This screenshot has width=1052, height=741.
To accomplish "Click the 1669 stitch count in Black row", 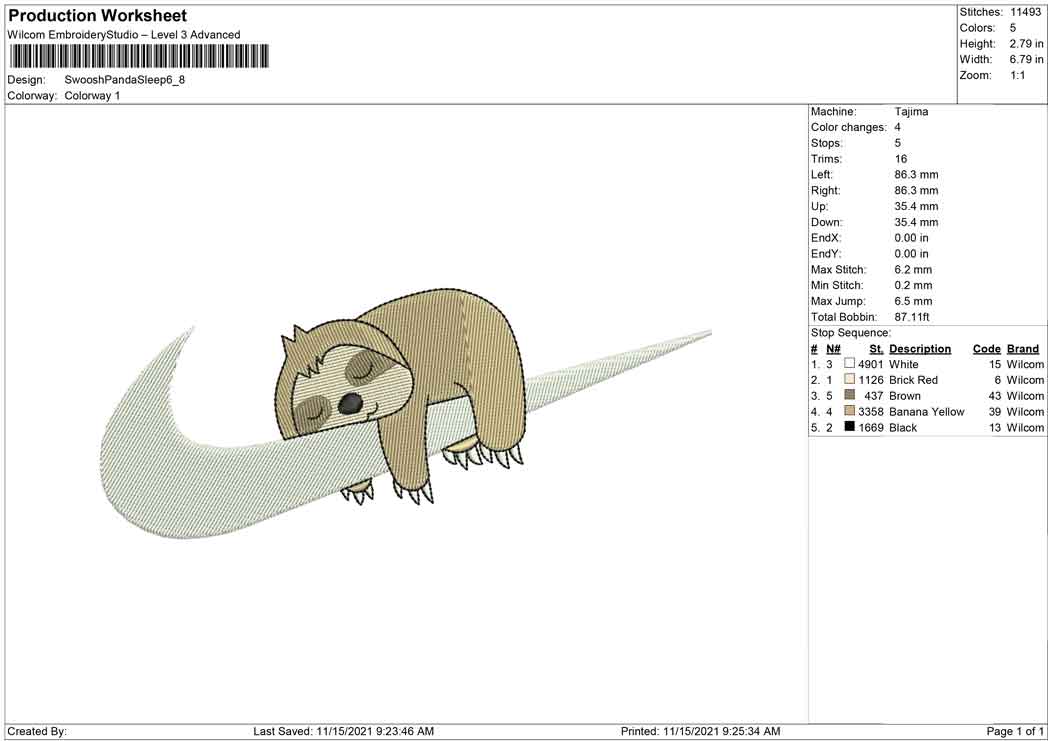I will point(871,428).
